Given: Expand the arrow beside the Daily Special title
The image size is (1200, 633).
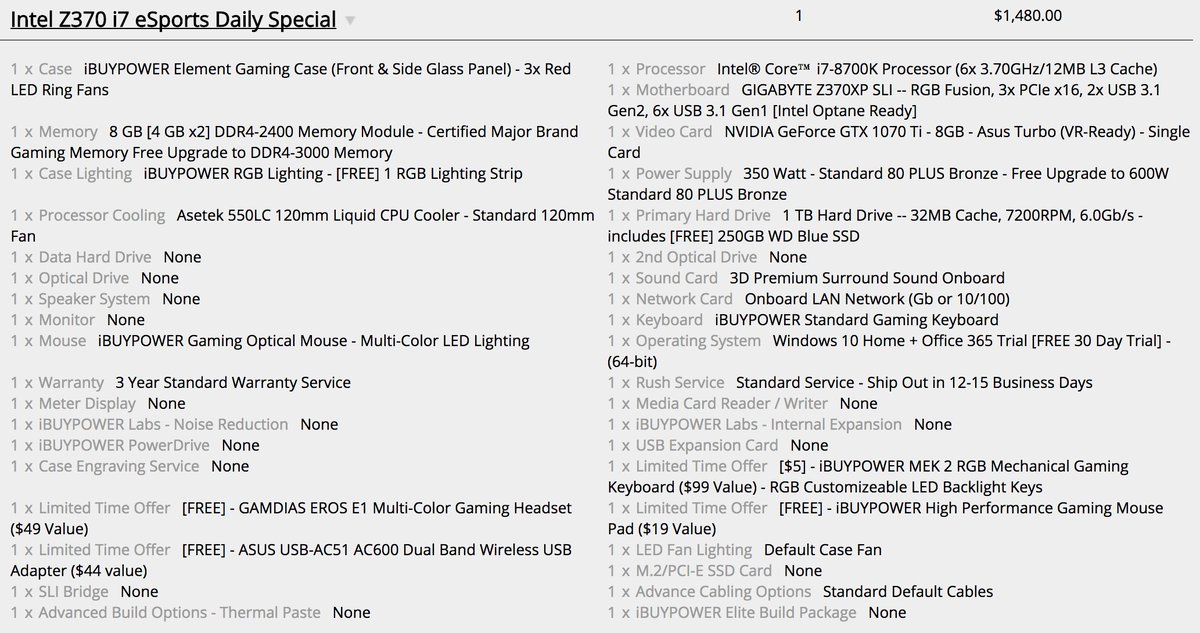Looking at the screenshot, I should pos(349,19).
